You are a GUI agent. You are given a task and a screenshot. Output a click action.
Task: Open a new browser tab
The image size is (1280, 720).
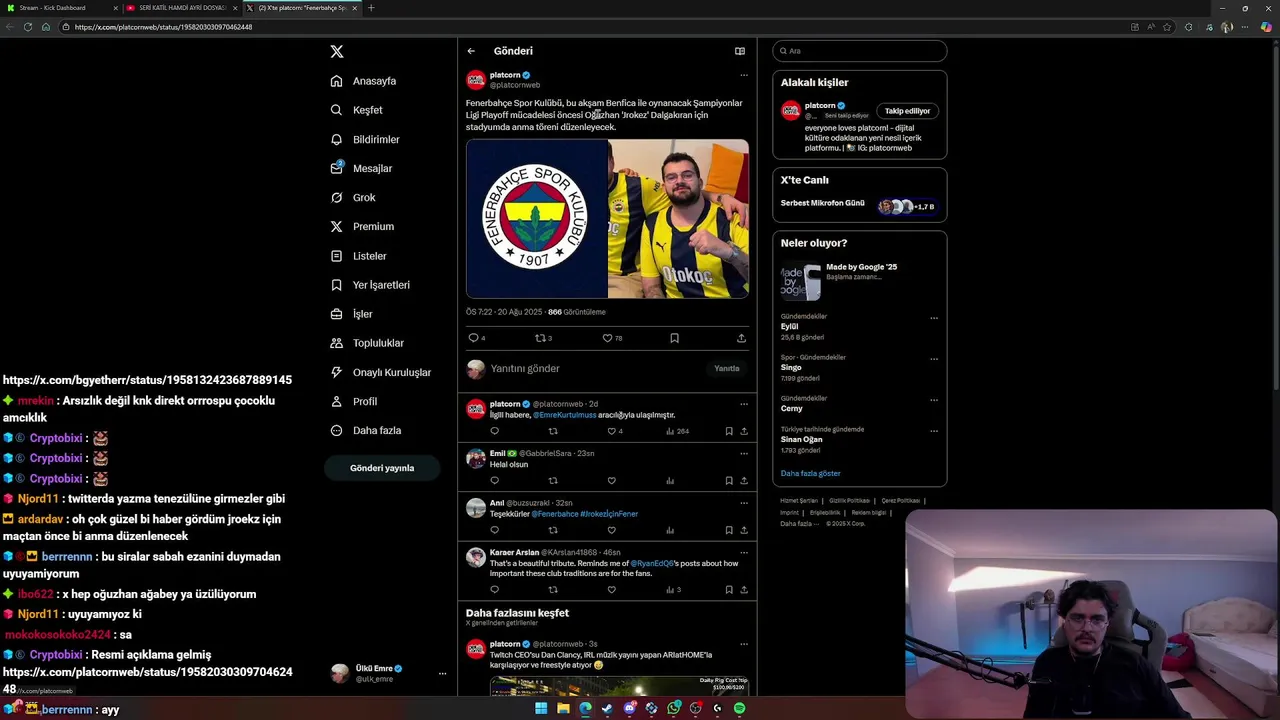[x=371, y=8]
